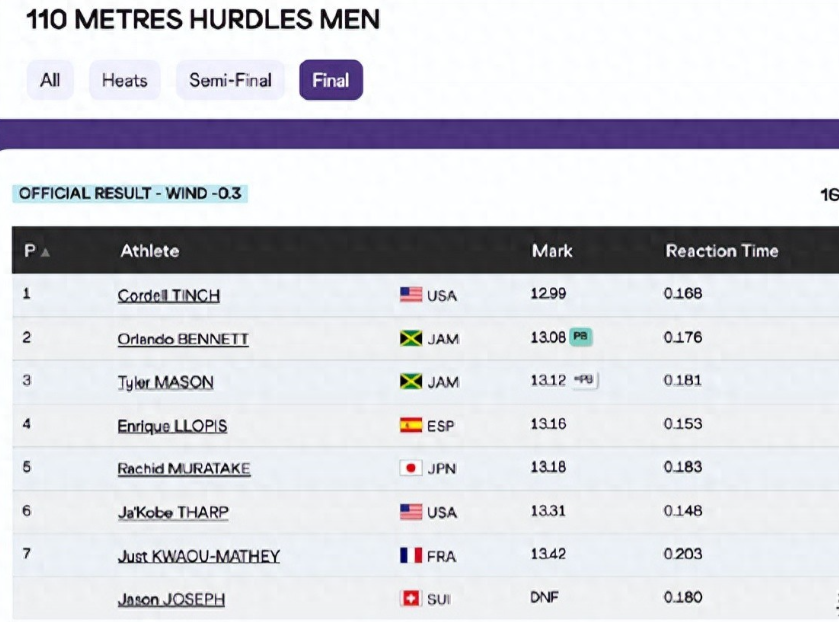Open Cordell TINCH athlete profile
Viewport: 839px width, 622px height.
point(169,296)
